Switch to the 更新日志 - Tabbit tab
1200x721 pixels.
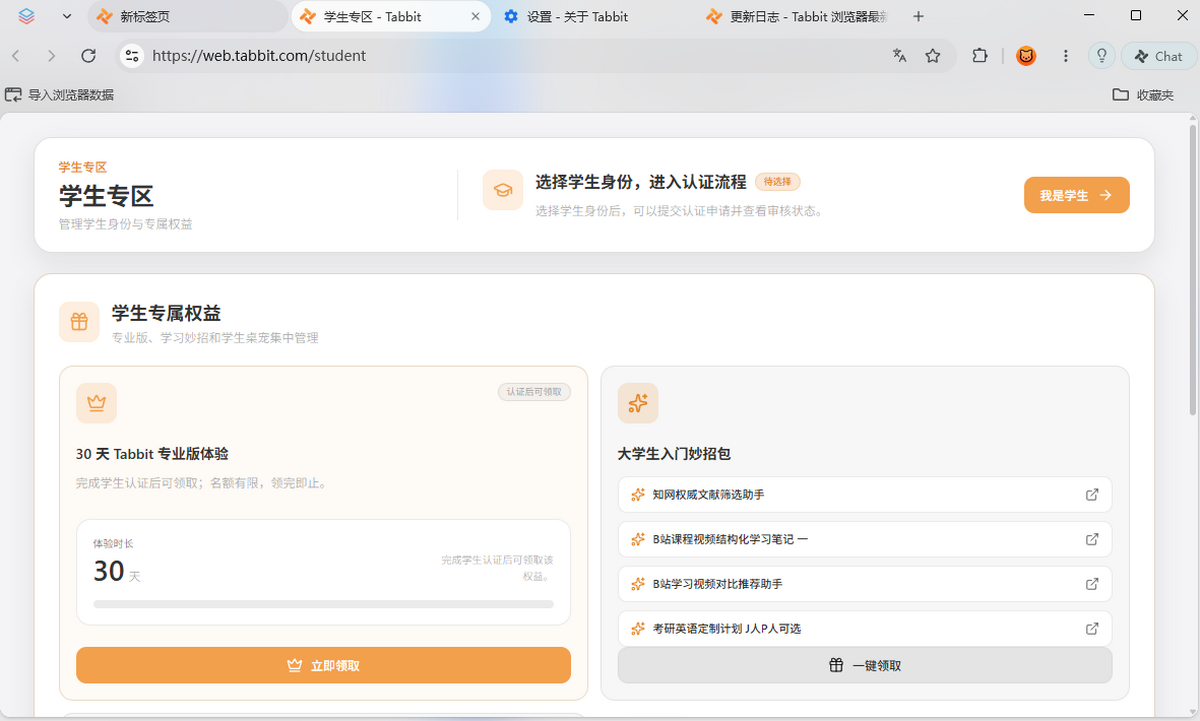(x=797, y=16)
